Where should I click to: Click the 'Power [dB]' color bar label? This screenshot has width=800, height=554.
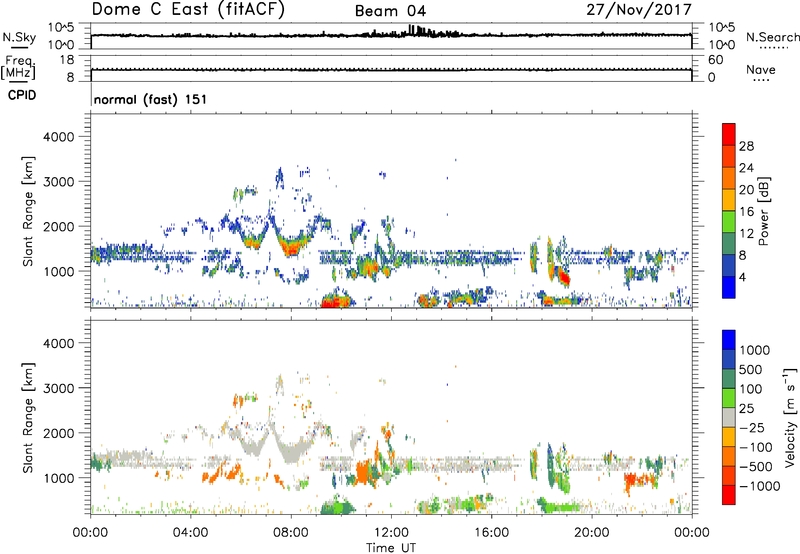763,211
